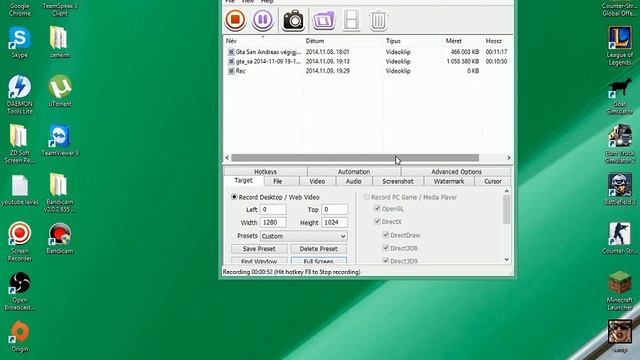Click the Full Screen button
The height and width of the screenshot is (360, 640).
click(319, 261)
